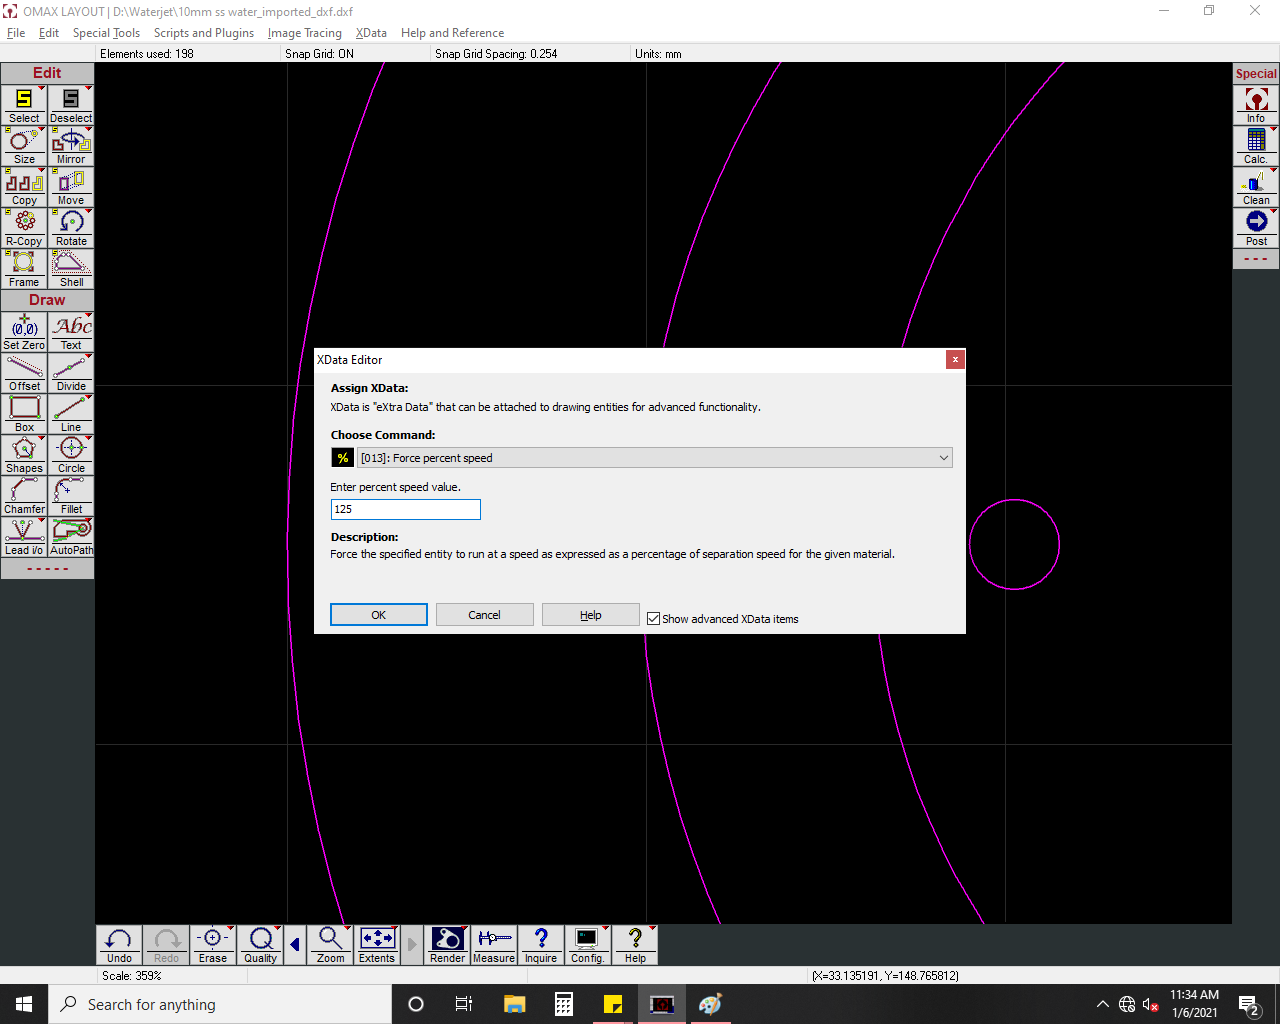Open the File menu
This screenshot has width=1280, height=1024.
[x=16, y=33]
